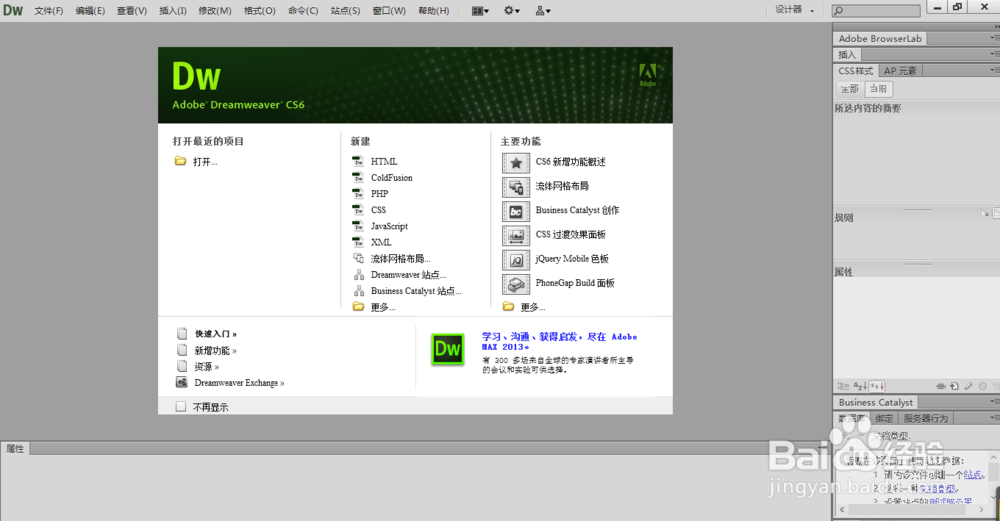Show list view sorted A-Z in CSS properties

[x=859, y=386]
